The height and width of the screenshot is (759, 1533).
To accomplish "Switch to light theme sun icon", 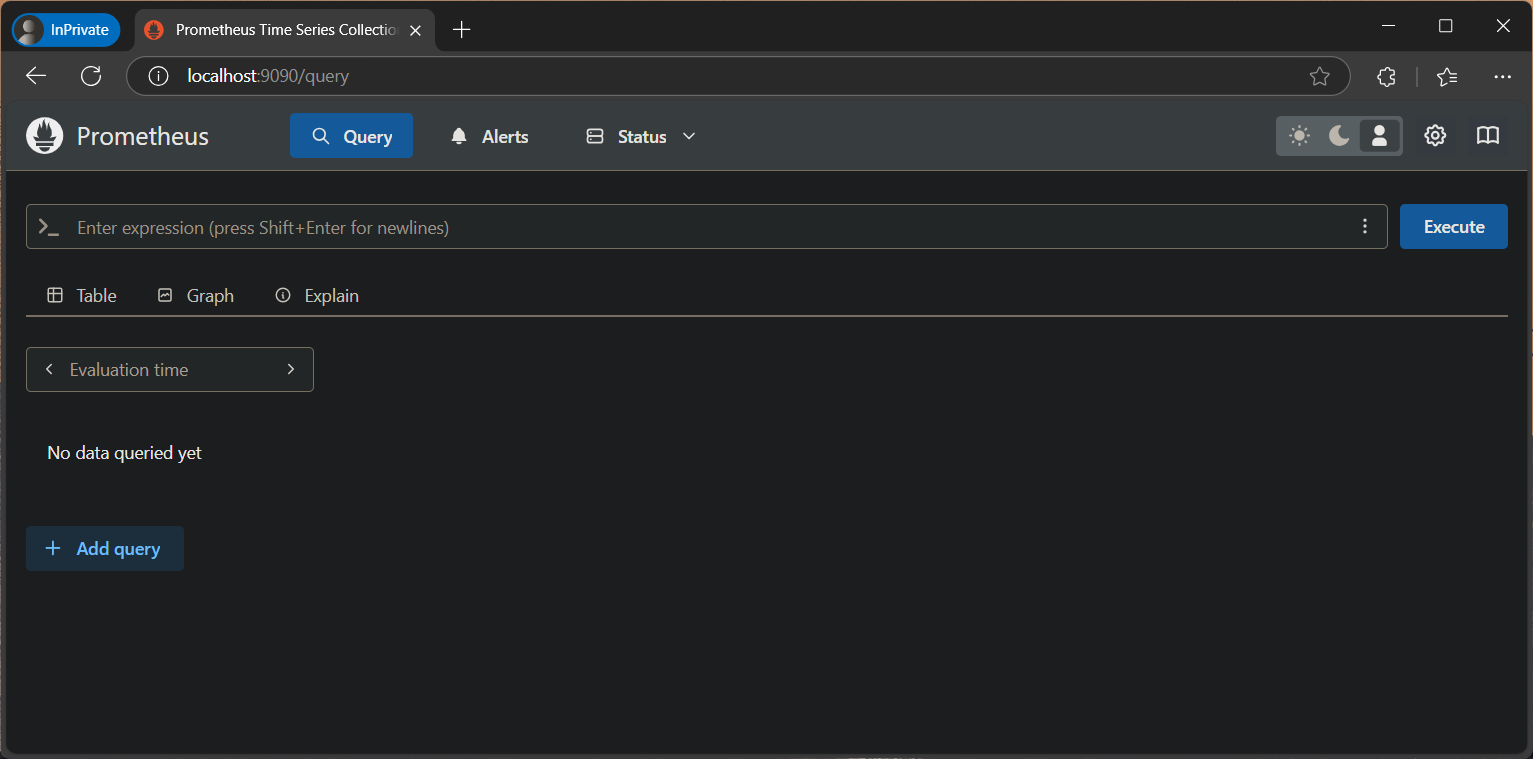I will [1299, 136].
